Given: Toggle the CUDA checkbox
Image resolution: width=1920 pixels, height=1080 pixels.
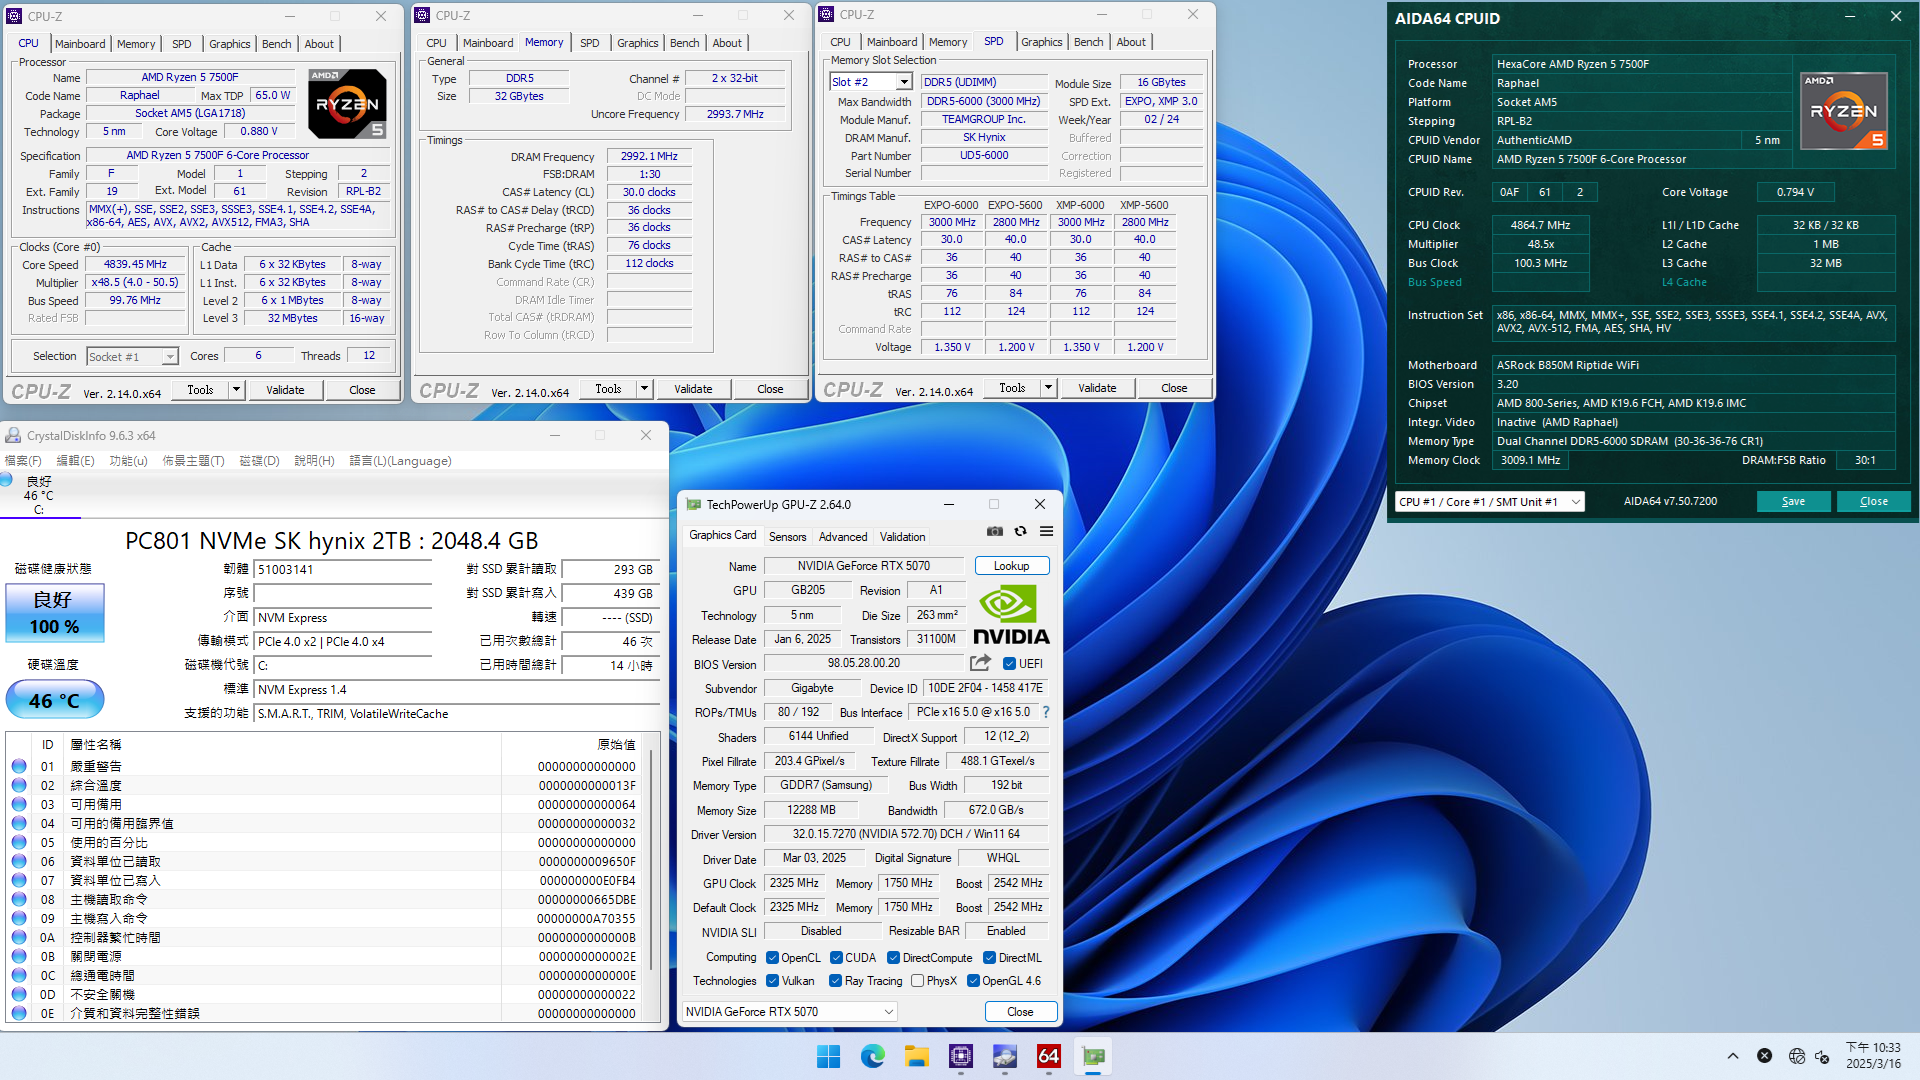Looking at the screenshot, I should point(836,957).
